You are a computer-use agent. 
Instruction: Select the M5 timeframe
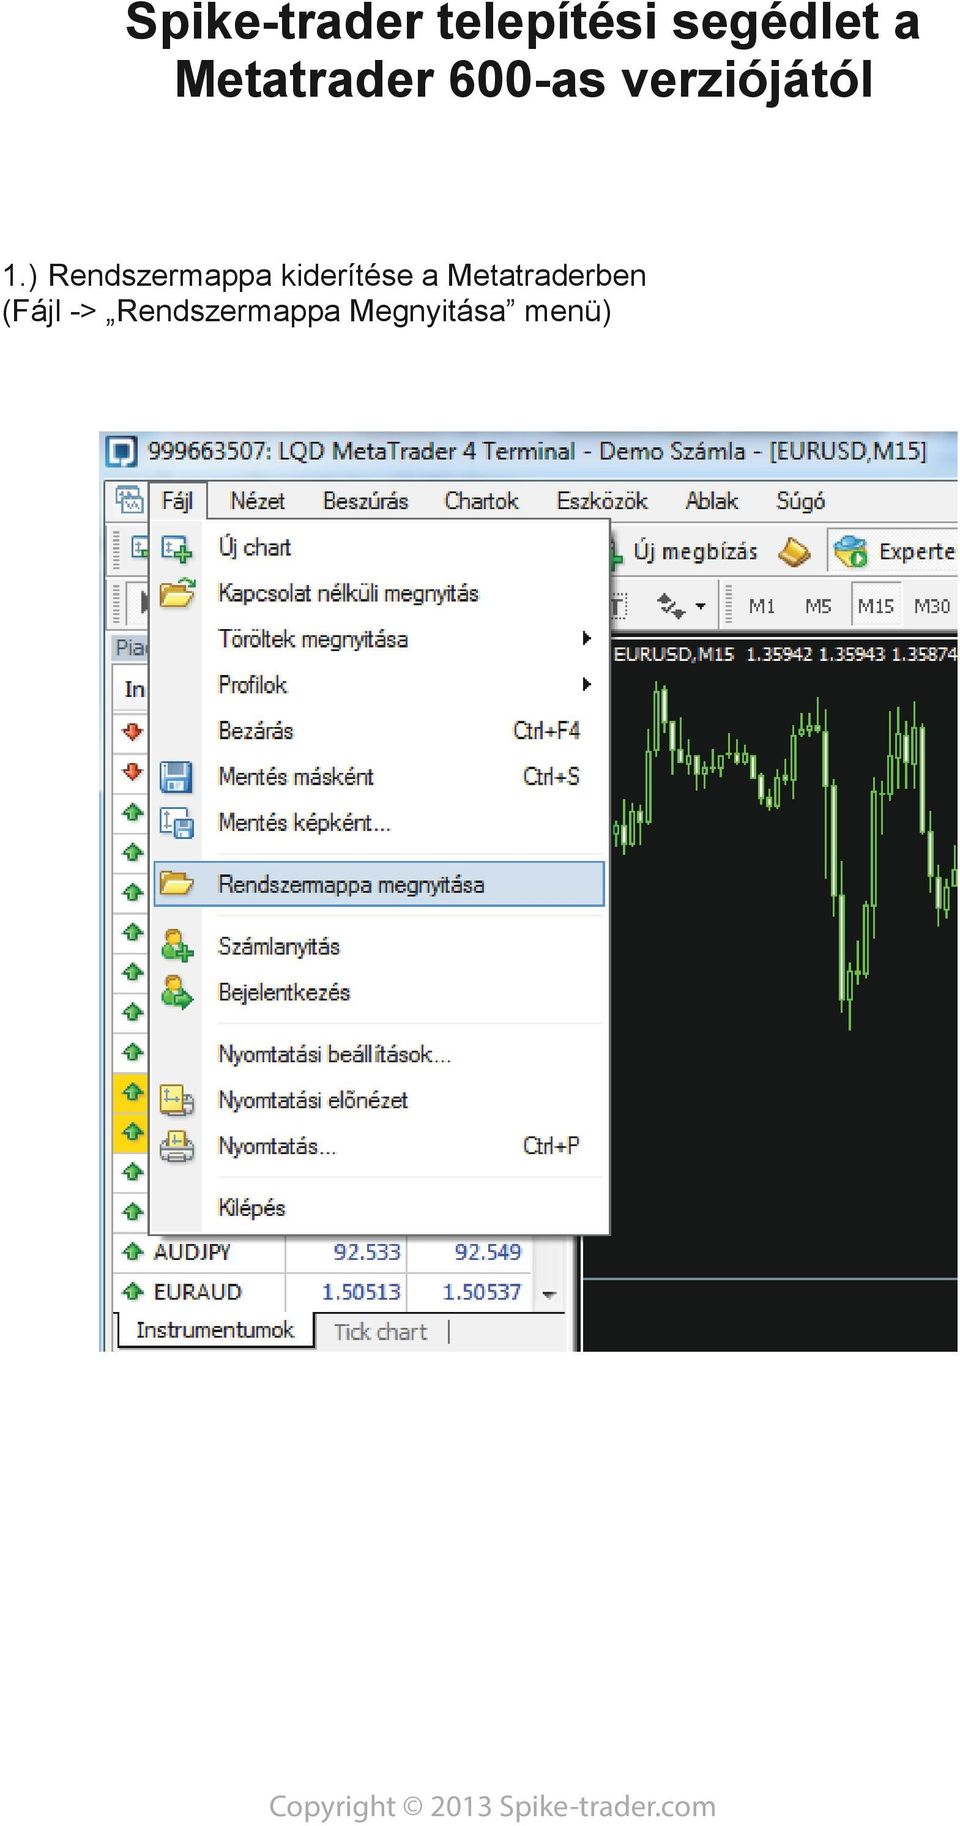coord(818,606)
